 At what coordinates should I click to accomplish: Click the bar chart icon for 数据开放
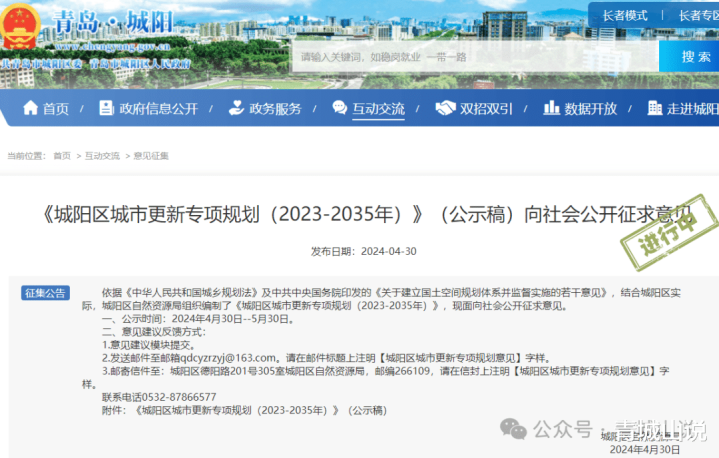(x=551, y=108)
